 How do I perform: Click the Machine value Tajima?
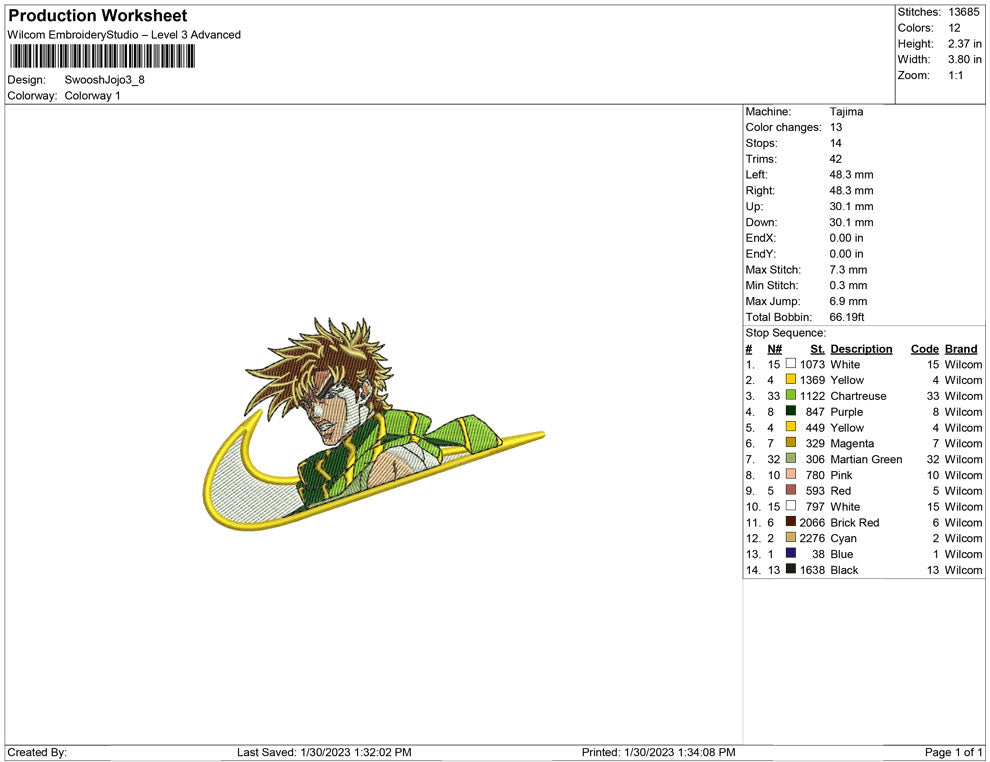pos(846,112)
